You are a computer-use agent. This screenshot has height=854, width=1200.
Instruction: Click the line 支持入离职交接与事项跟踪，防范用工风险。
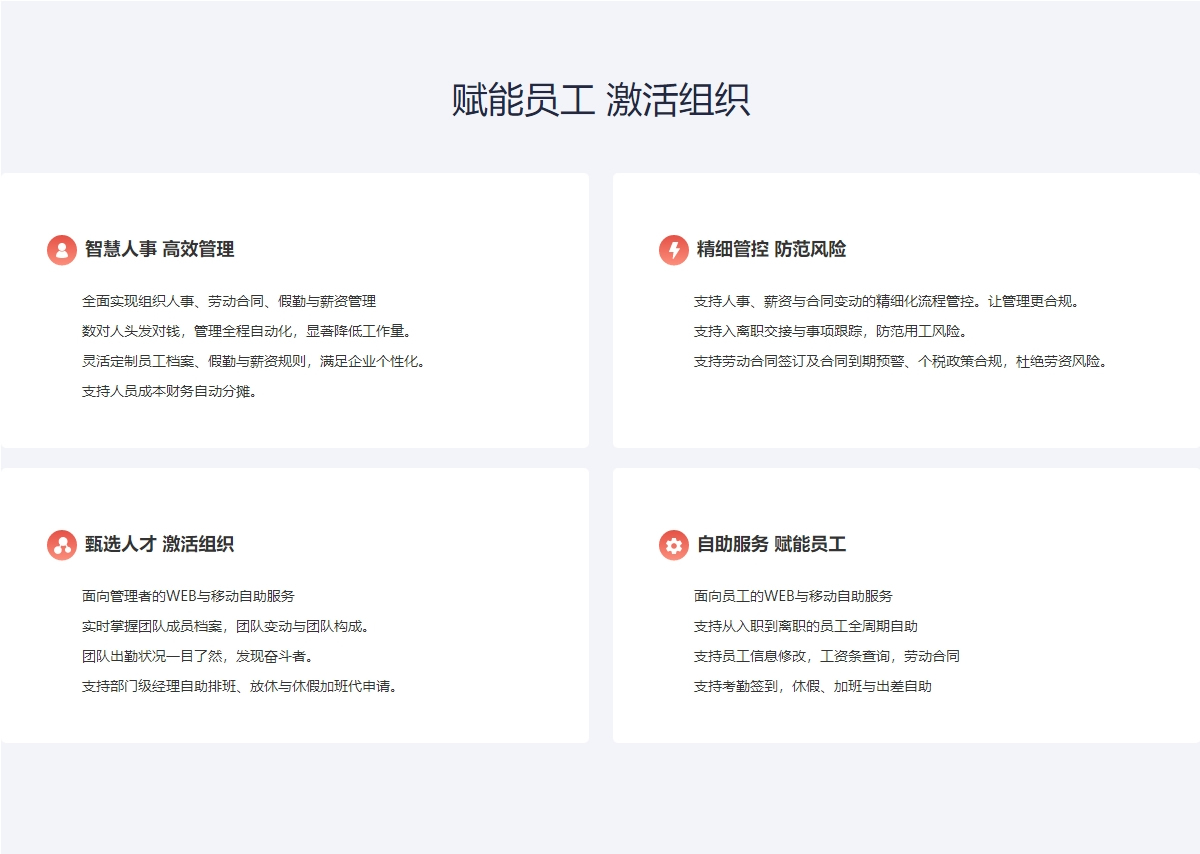point(831,331)
